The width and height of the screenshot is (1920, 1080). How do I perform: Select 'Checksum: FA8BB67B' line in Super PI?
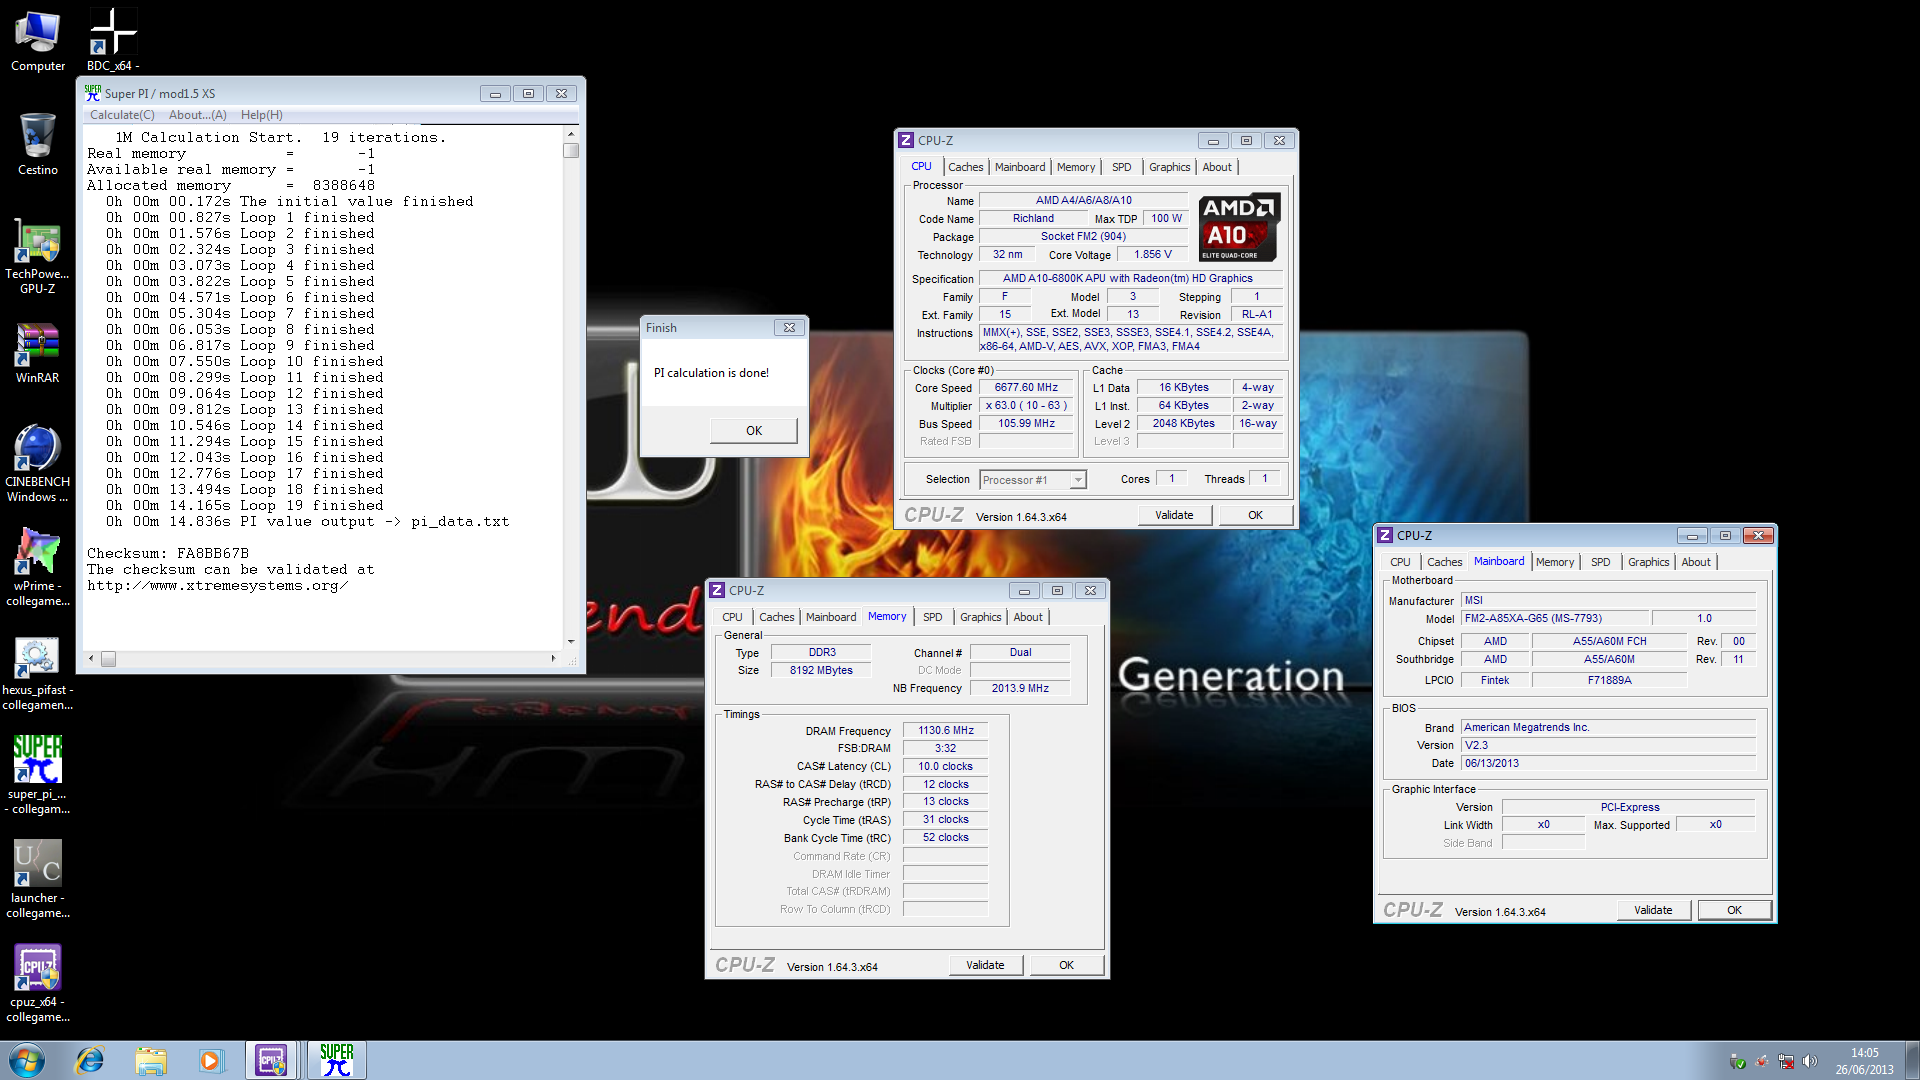click(168, 553)
